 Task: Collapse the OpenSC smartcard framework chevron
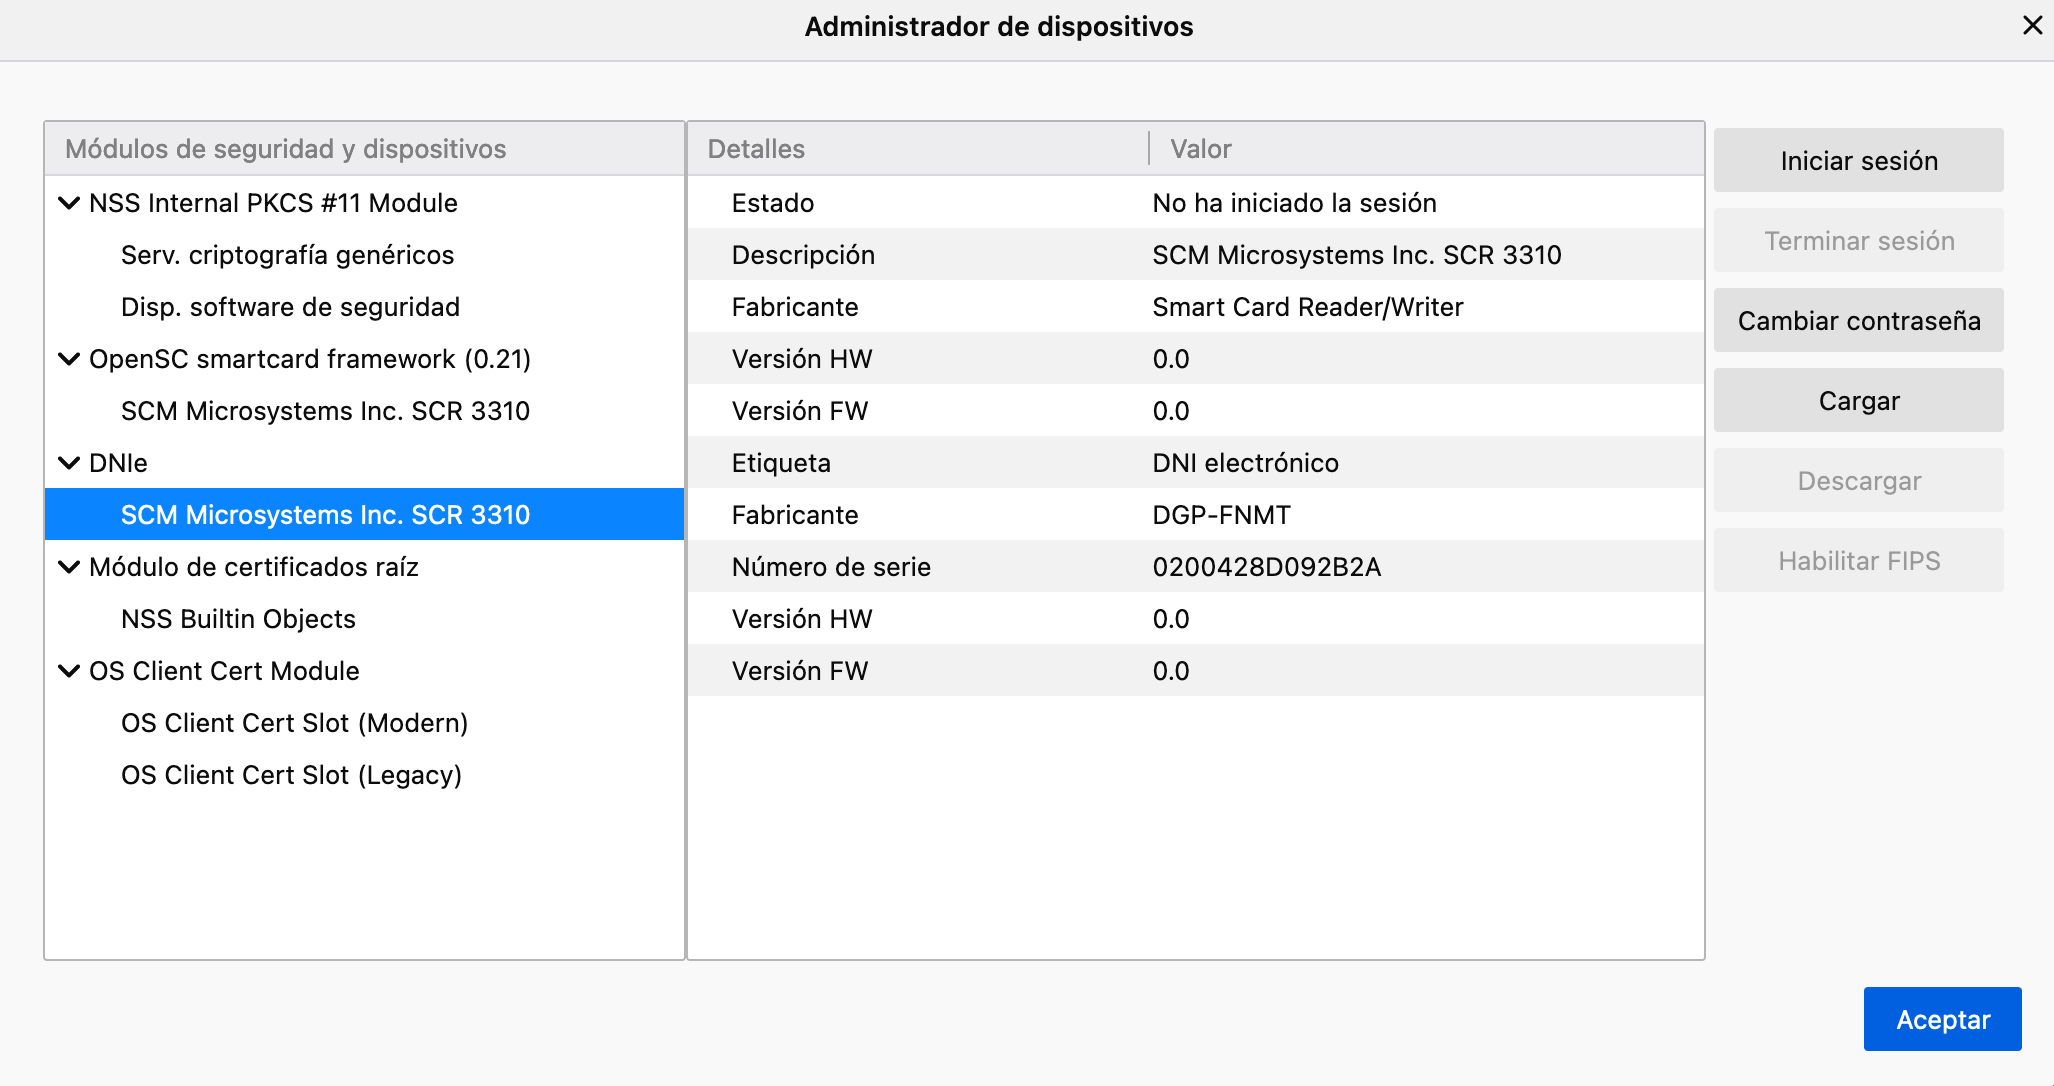click(x=69, y=359)
